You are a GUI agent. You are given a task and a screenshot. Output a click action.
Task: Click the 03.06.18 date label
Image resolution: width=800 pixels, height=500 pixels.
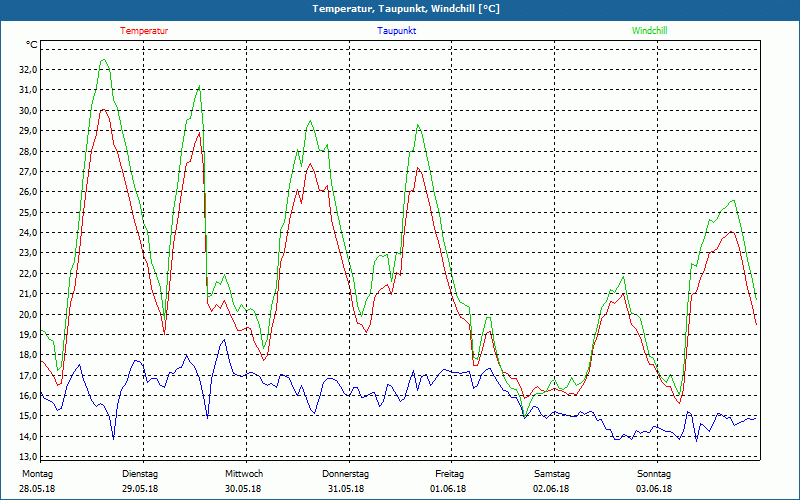[655, 489]
